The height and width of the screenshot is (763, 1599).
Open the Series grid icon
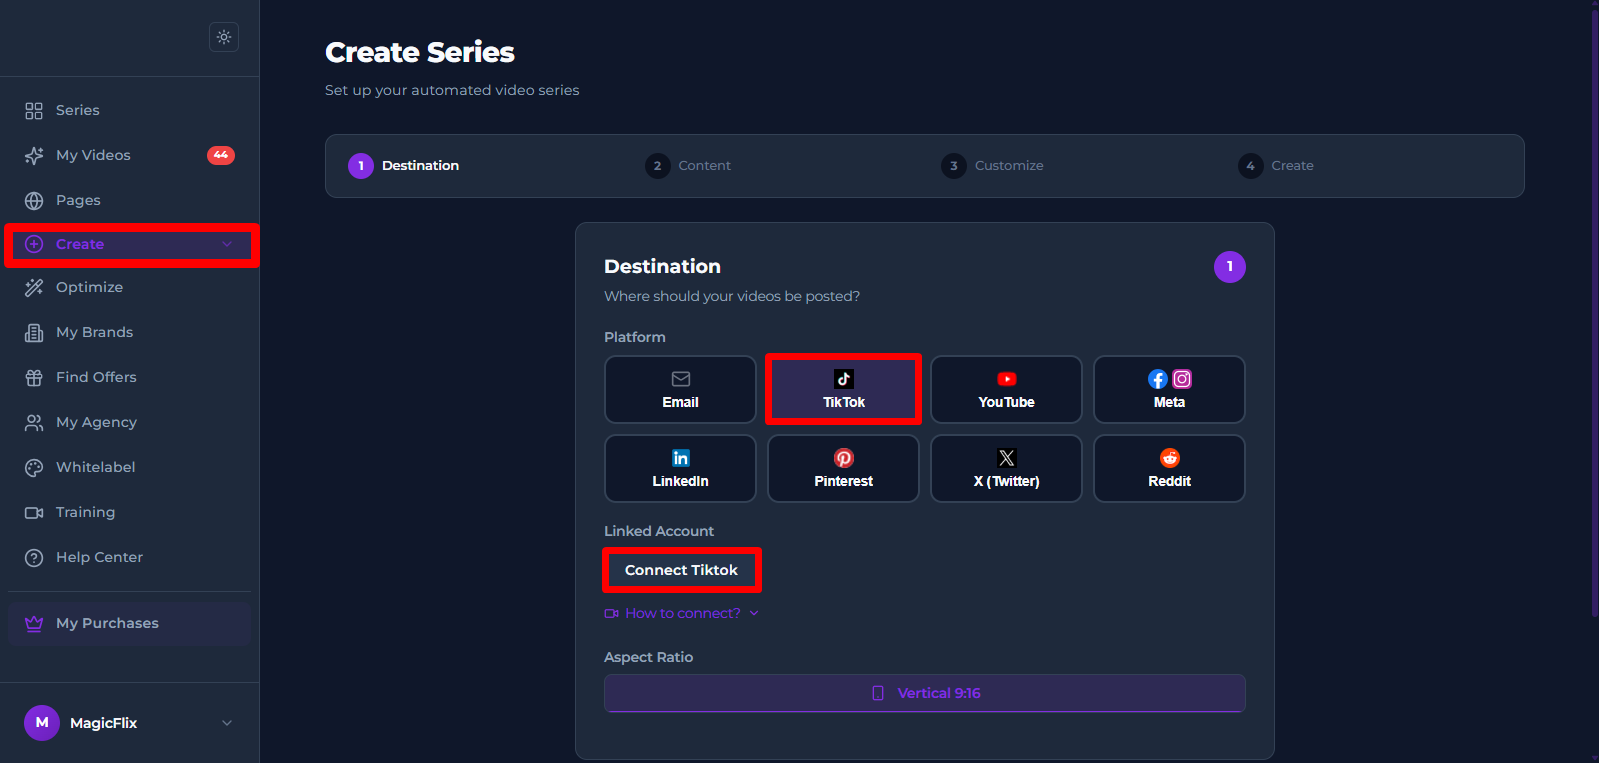pyautogui.click(x=34, y=110)
